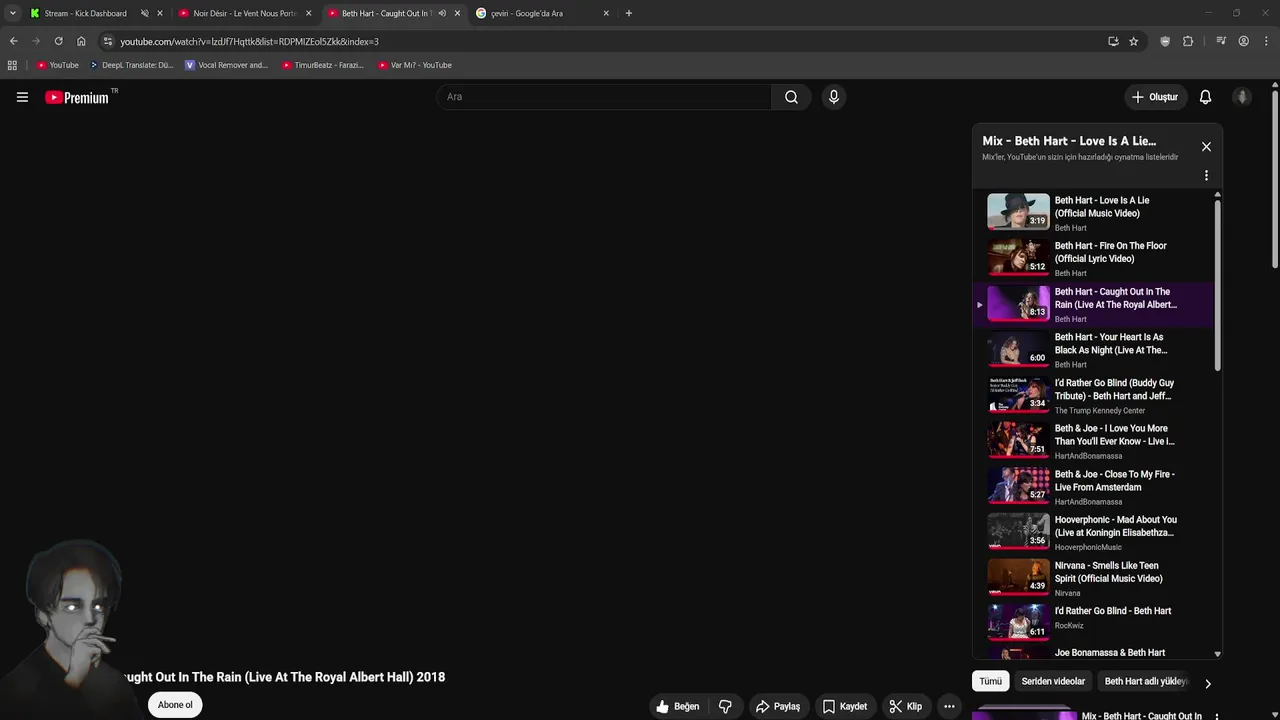The height and width of the screenshot is (720, 1280).
Task: Open YouTube bookmark in bookmarks bar
Action: pyautogui.click(x=57, y=65)
